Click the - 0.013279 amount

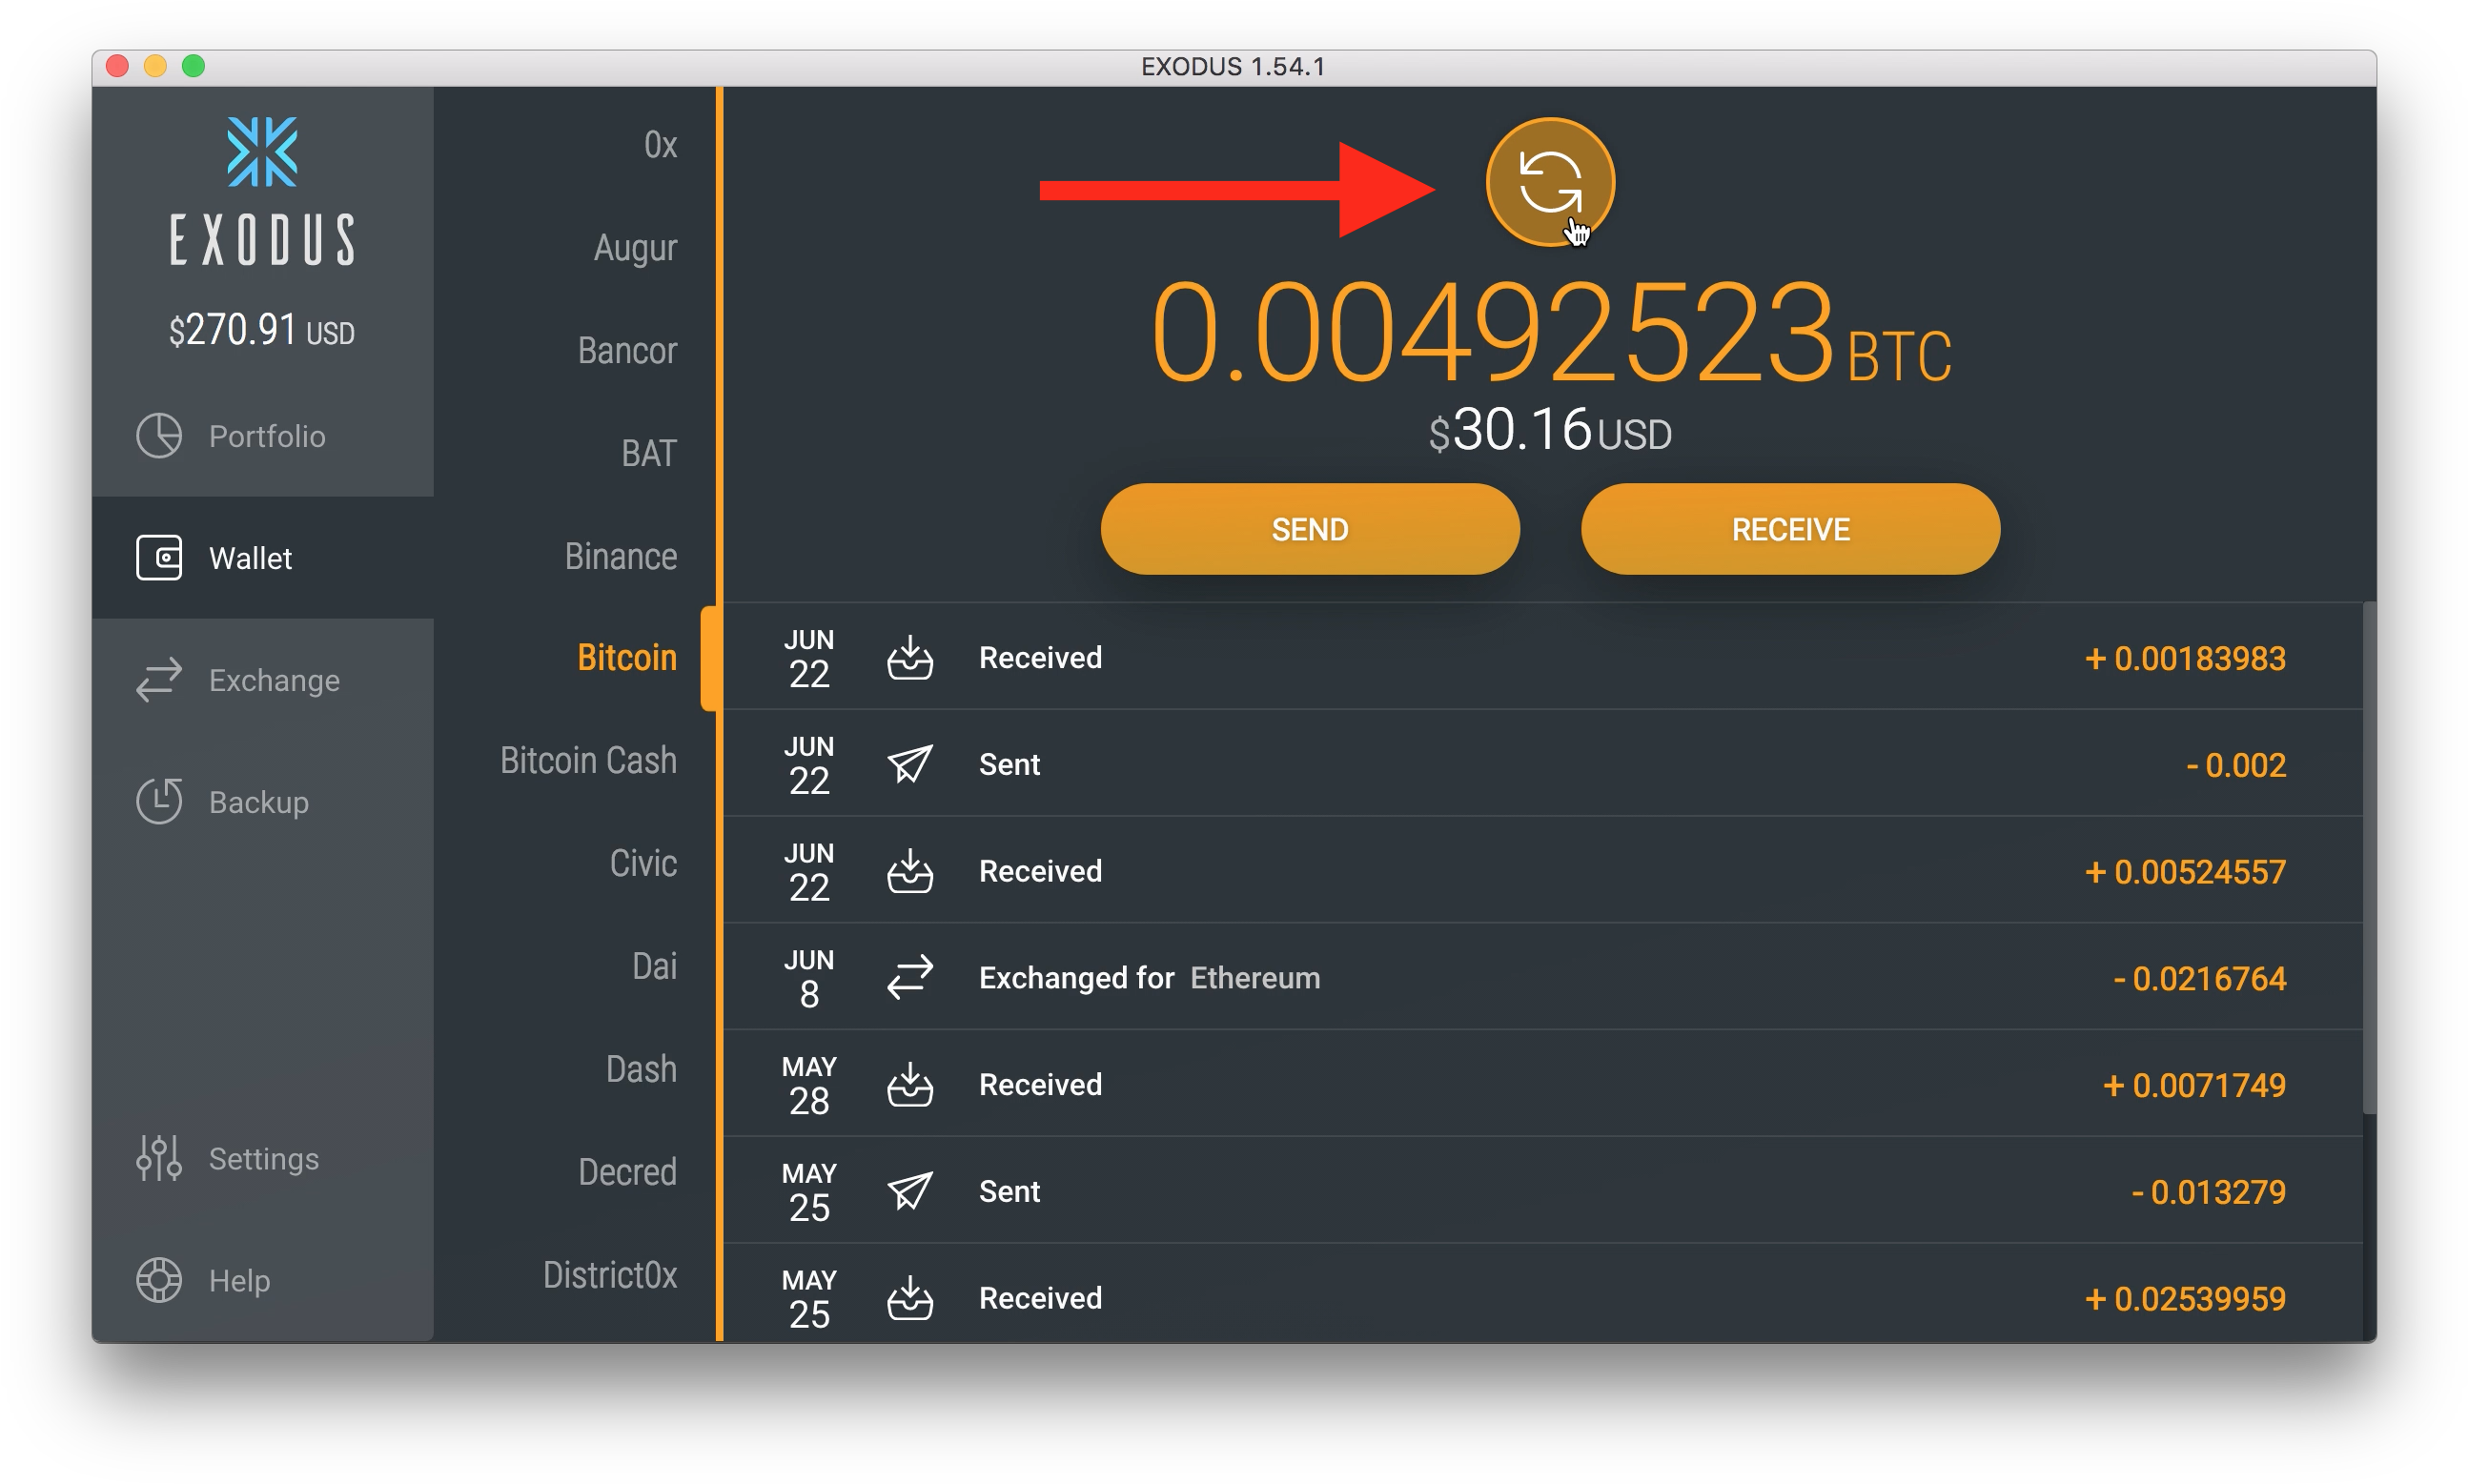(x=2208, y=1192)
